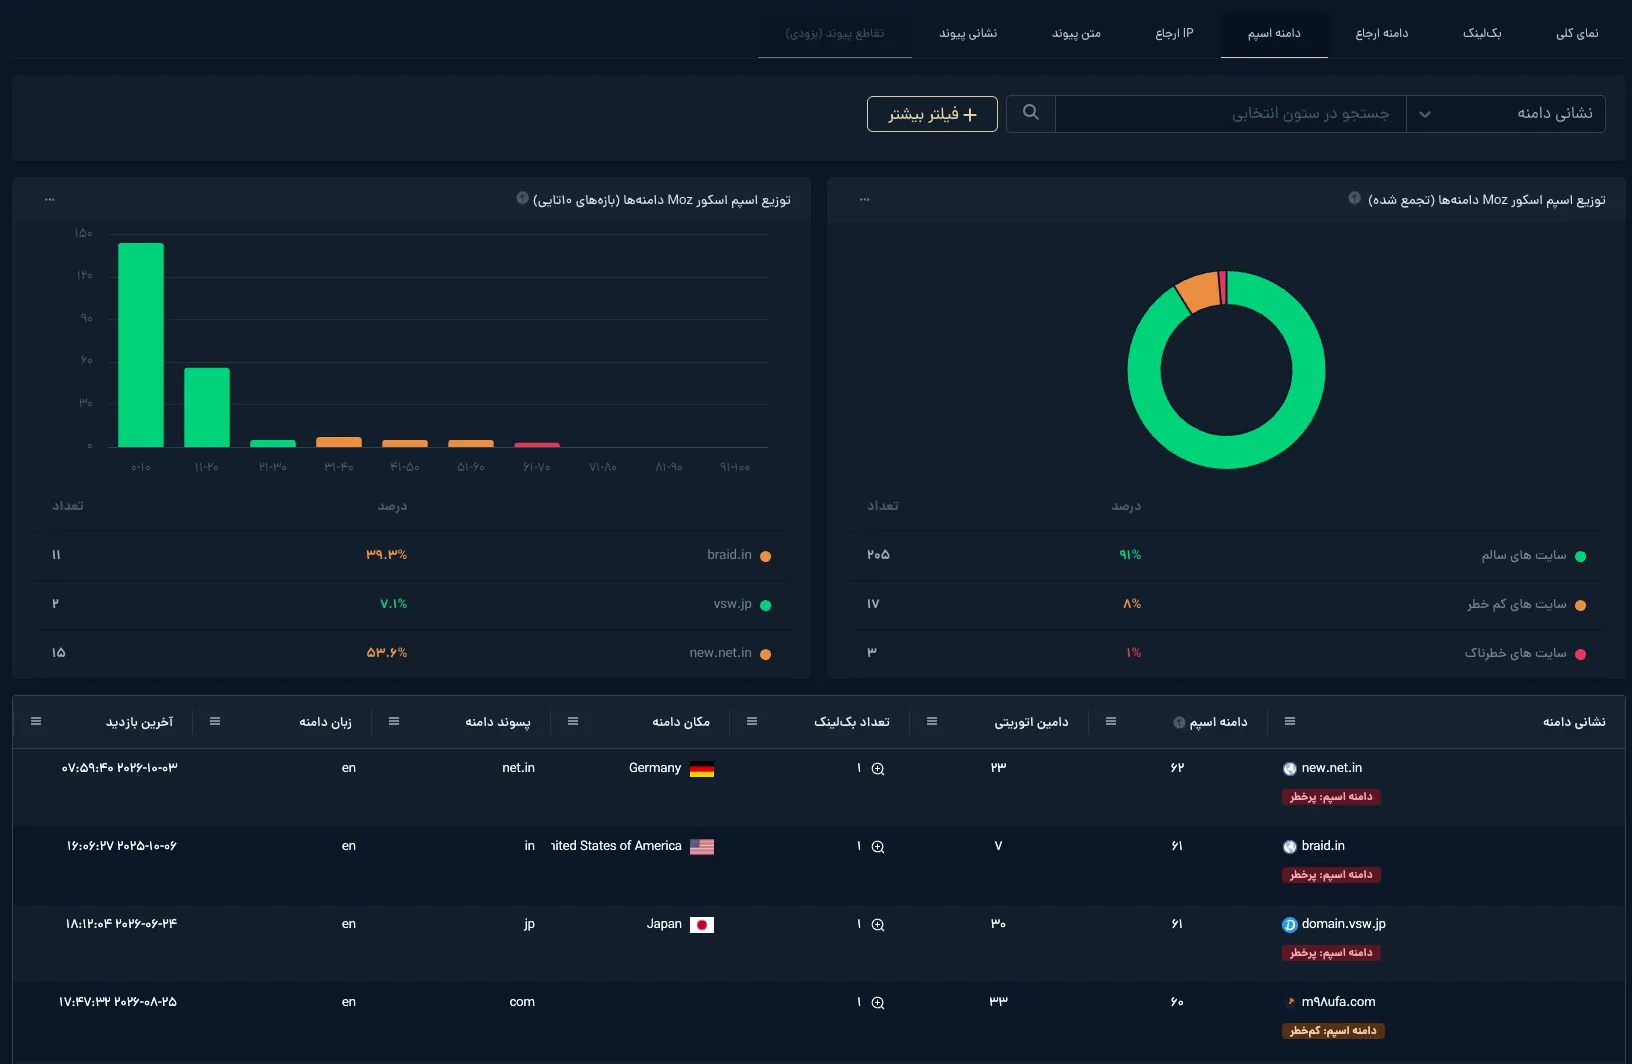Open column menu for مکان دامنه header
1632x1064 pixels.
click(x=573, y=721)
